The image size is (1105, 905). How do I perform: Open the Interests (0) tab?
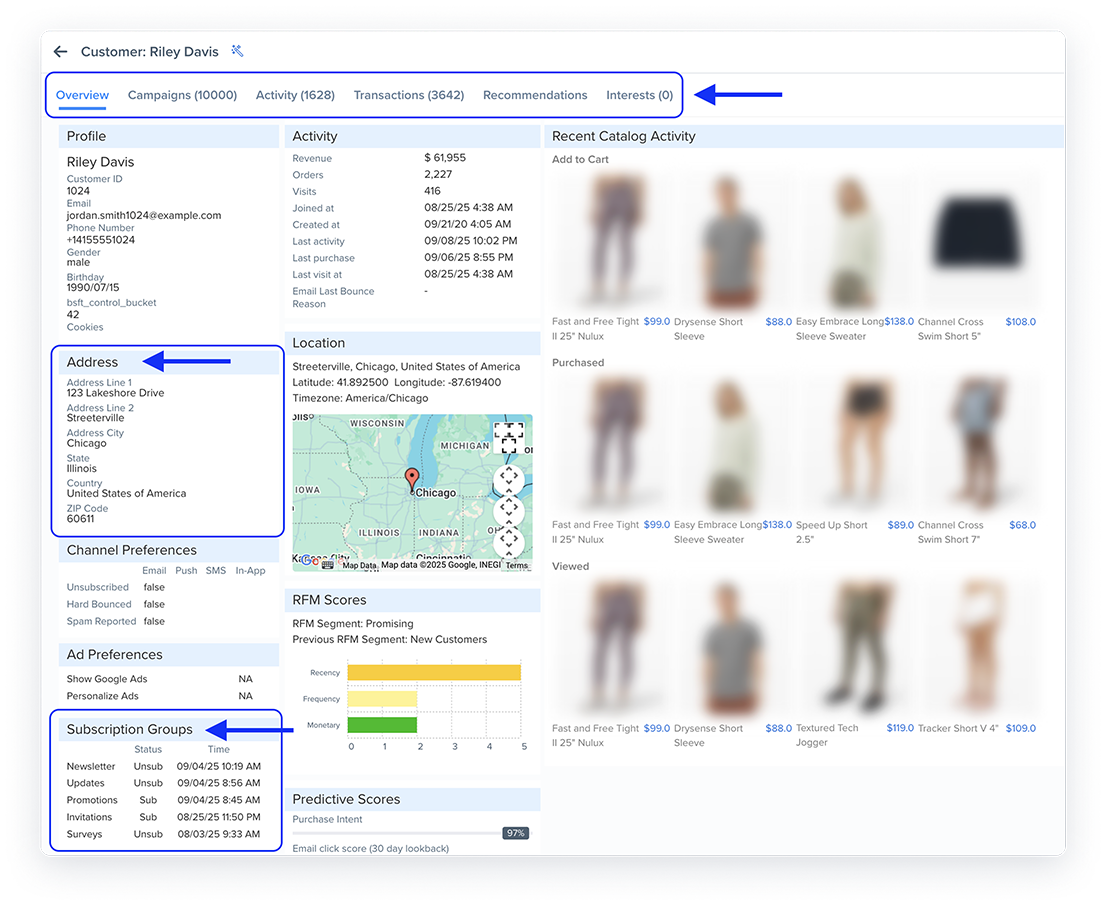tap(639, 96)
